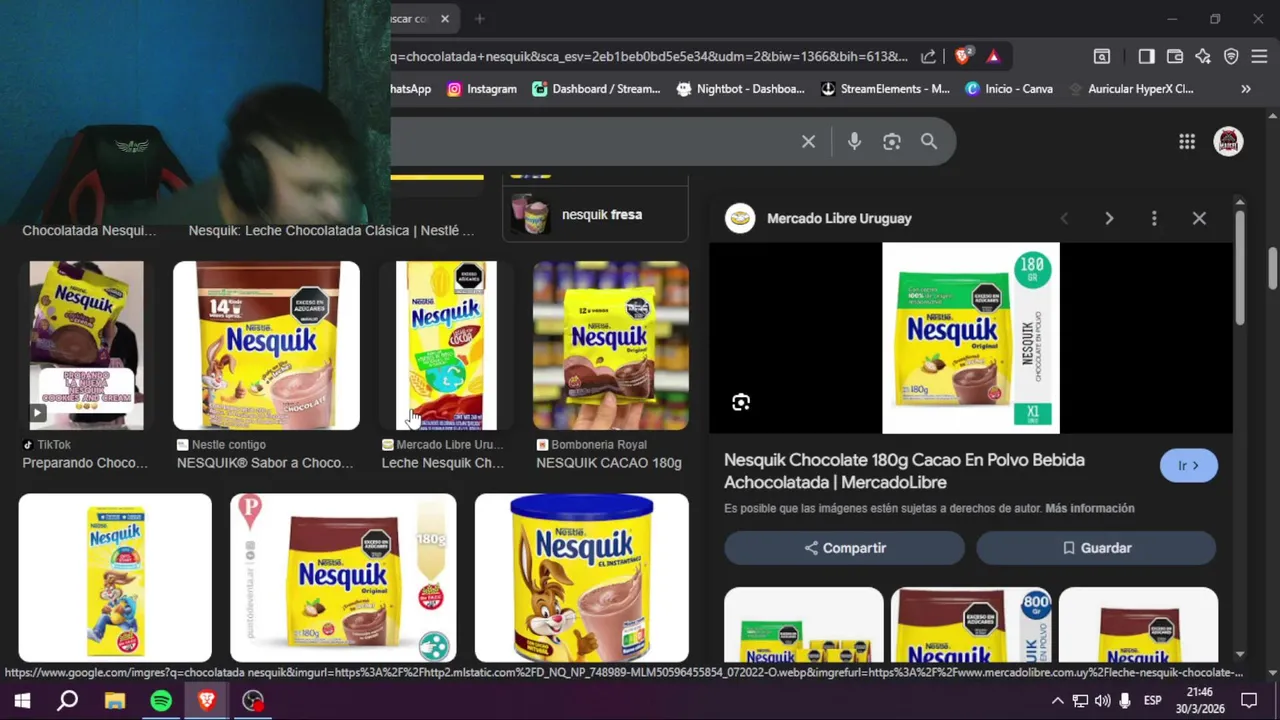The width and height of the screenshot is (1280, 720).
Task: Click the Compartir button
Action: pyautogui.click(x=844, y=548)
